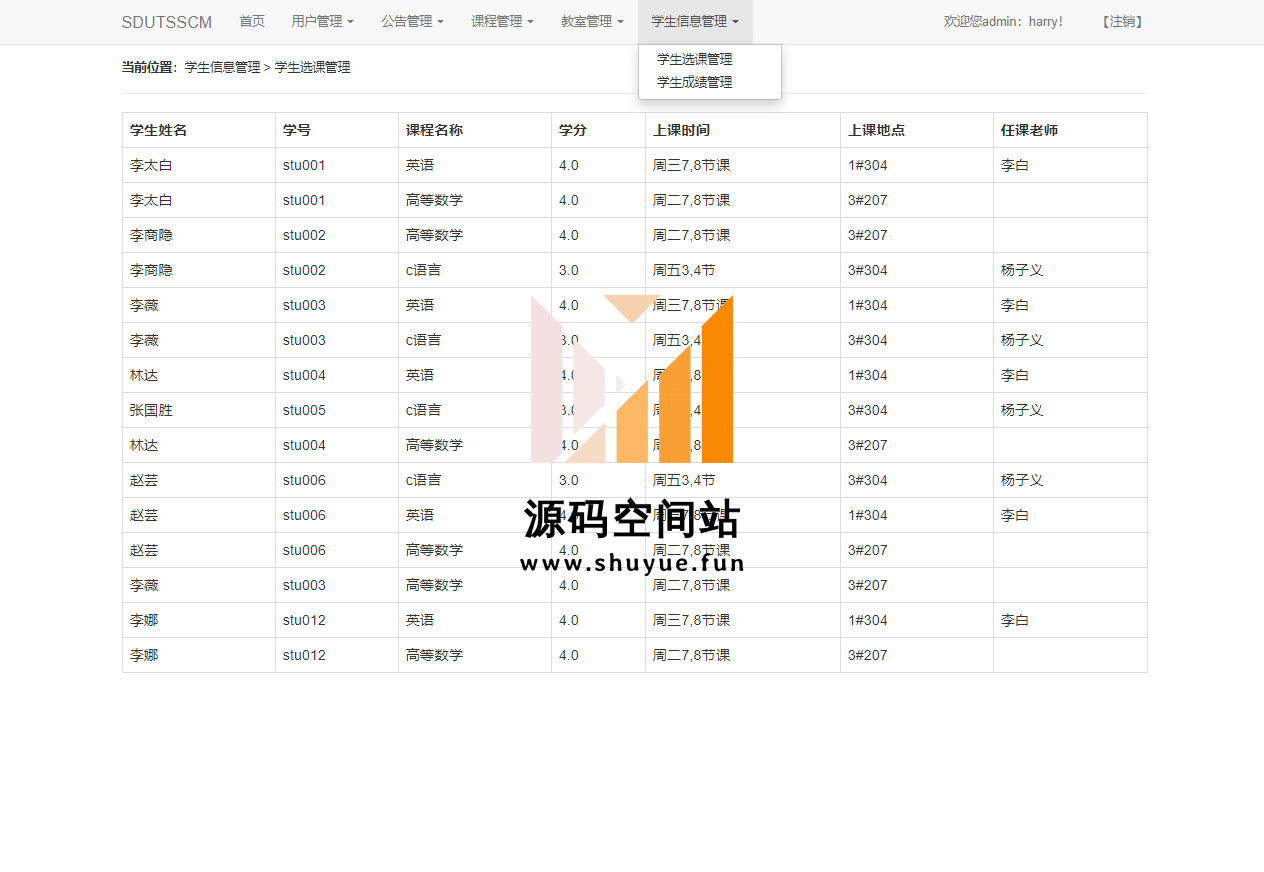The height and width of the screenshot is (872, 1264).
Task: Open the 用户管理 dropdown in the navbar
Action: 322,21
